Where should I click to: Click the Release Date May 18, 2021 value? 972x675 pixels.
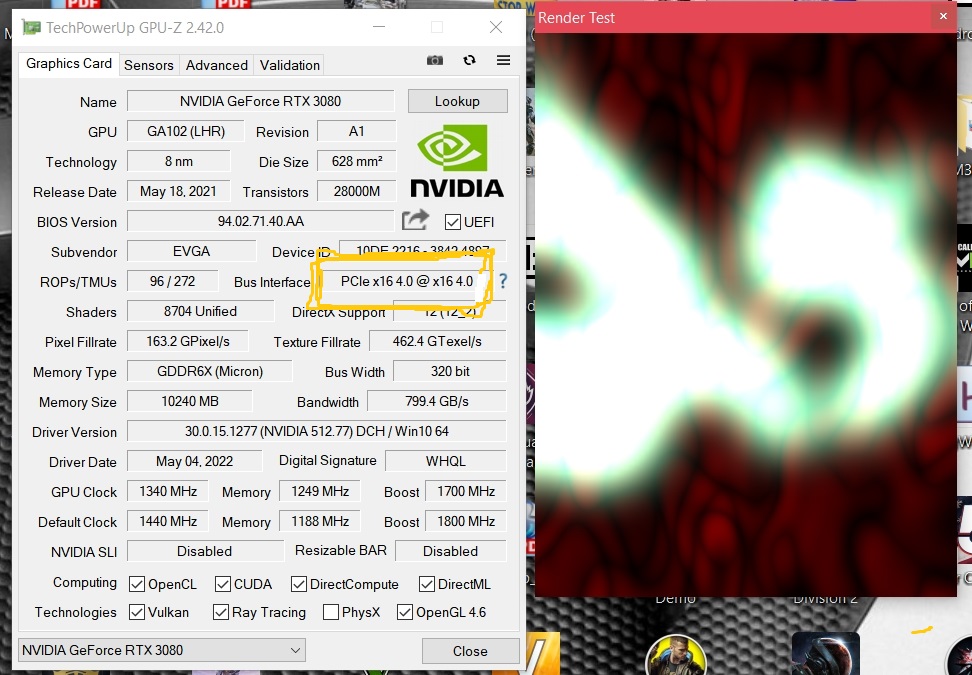coord(179,192)
